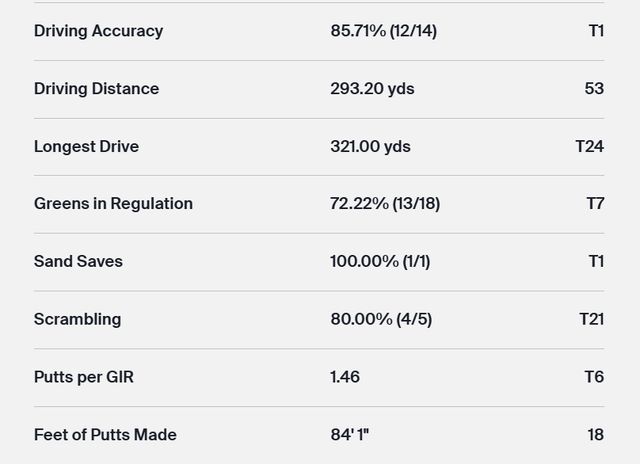Click the Sand Saves label

coord(78,262)
